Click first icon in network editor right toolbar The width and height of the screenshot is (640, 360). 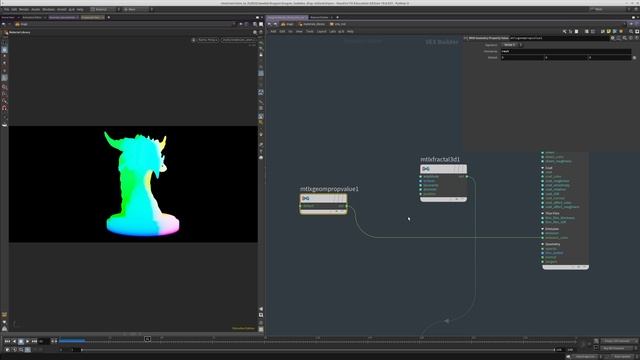564,31
